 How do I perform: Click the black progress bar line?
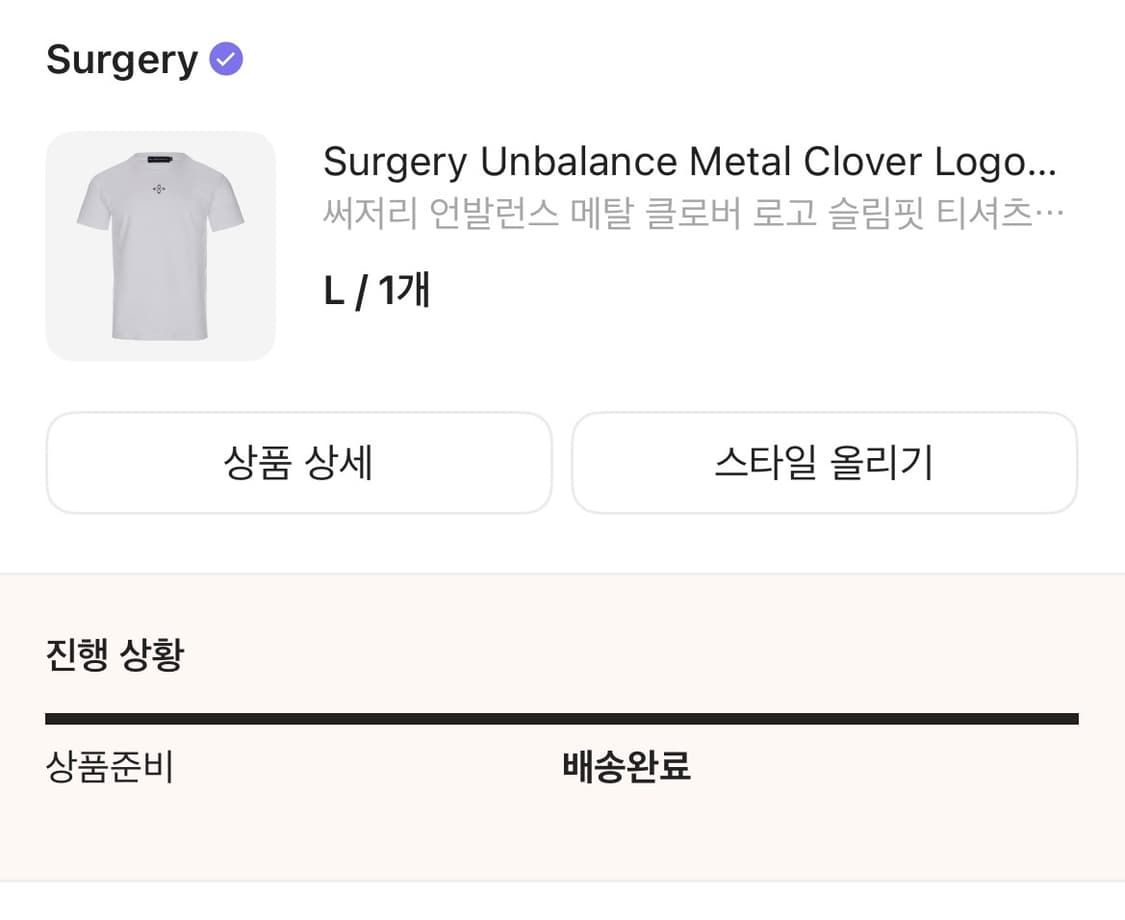562,717
